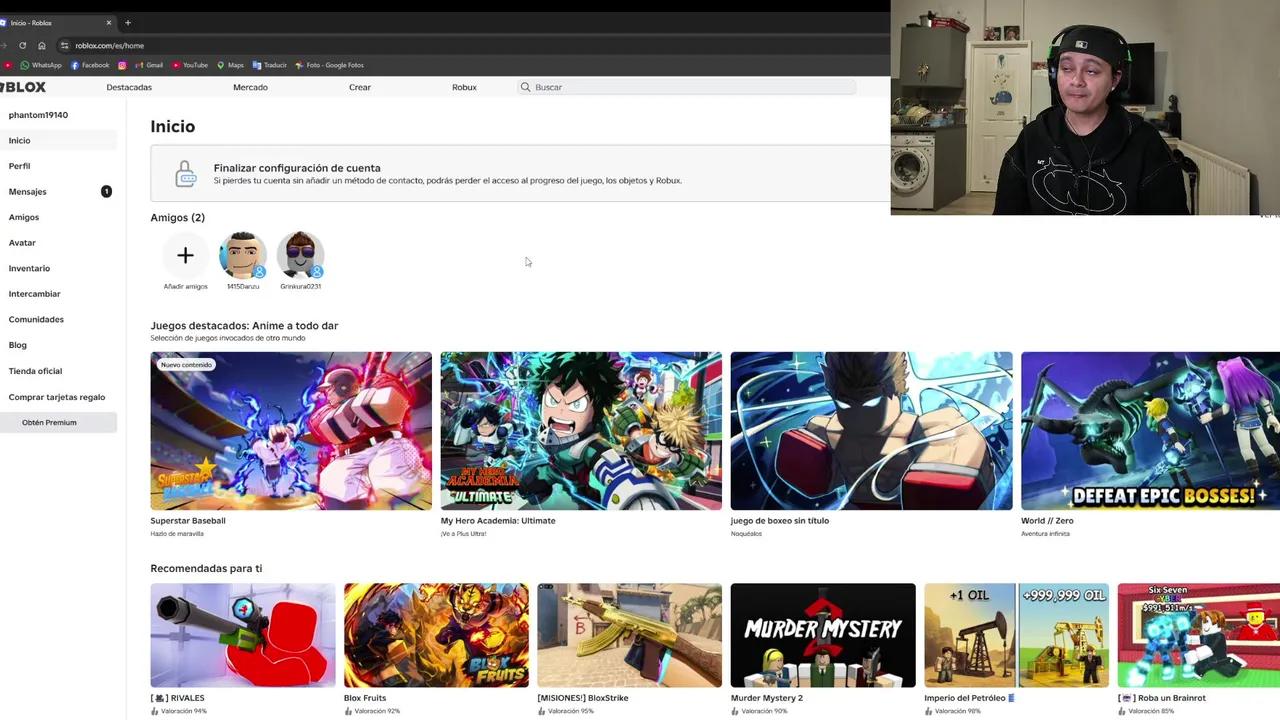
Task: Open friend 1415Danzu avatar
Action: [x=243, y=256]
